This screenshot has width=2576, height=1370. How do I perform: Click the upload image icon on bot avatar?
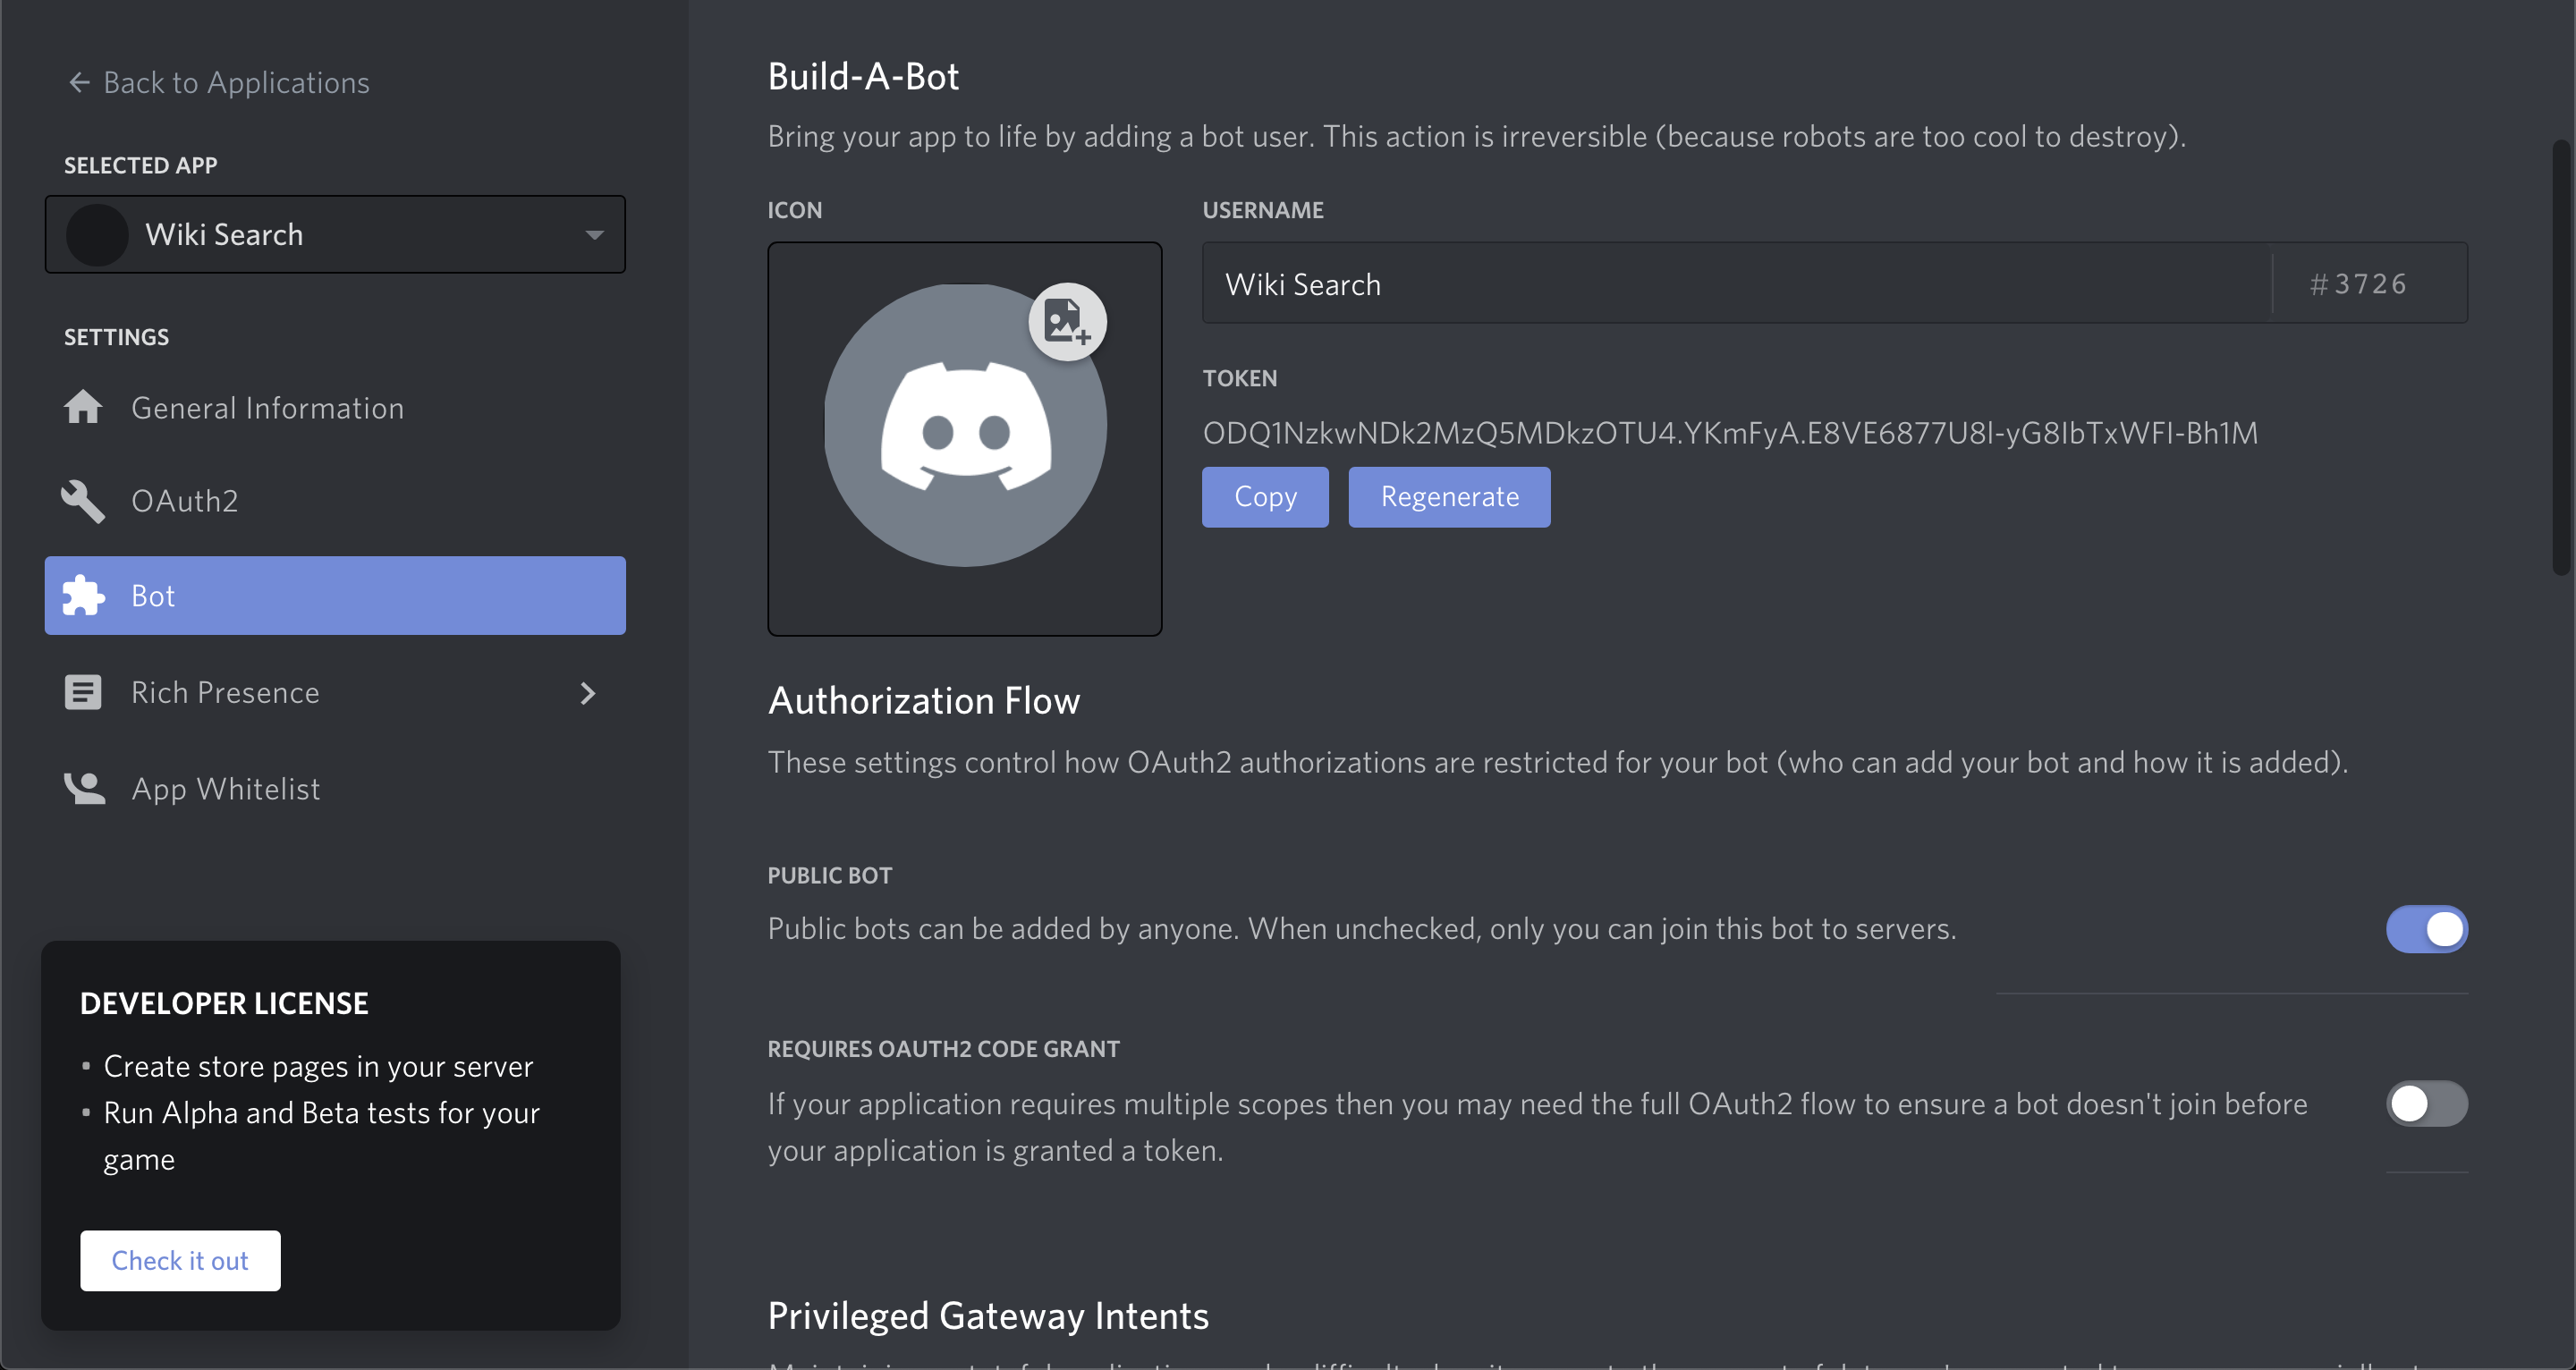(1067, 322)
